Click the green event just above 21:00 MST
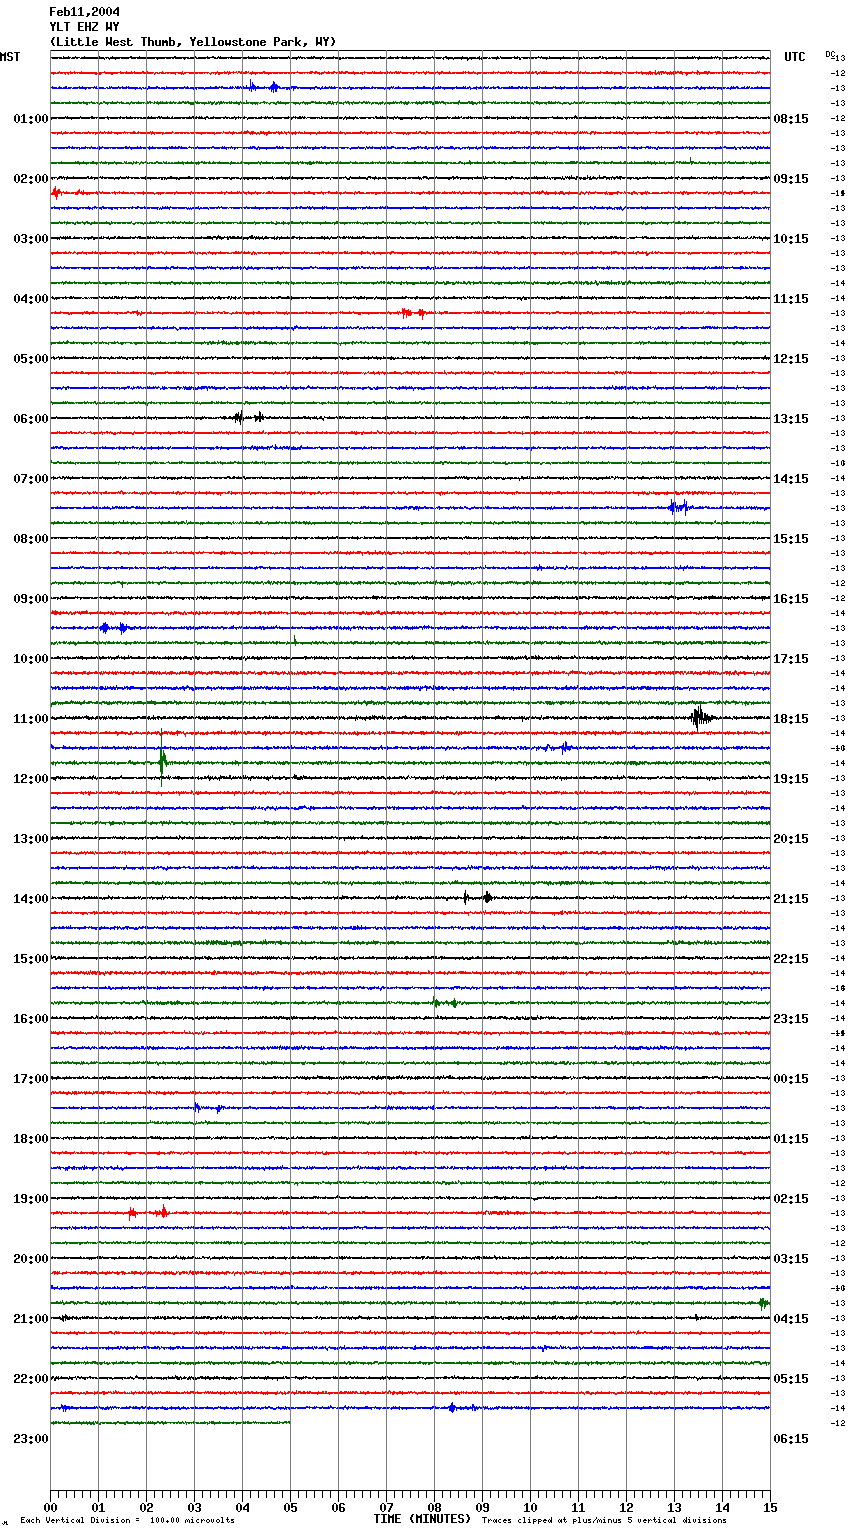The height and width of the screenshot is (1534, 850). click(763, 1303)
